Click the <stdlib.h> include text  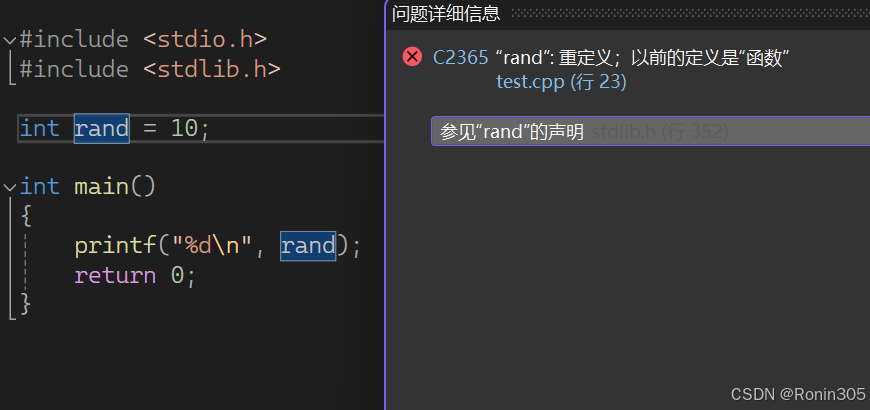coord(212,69)
